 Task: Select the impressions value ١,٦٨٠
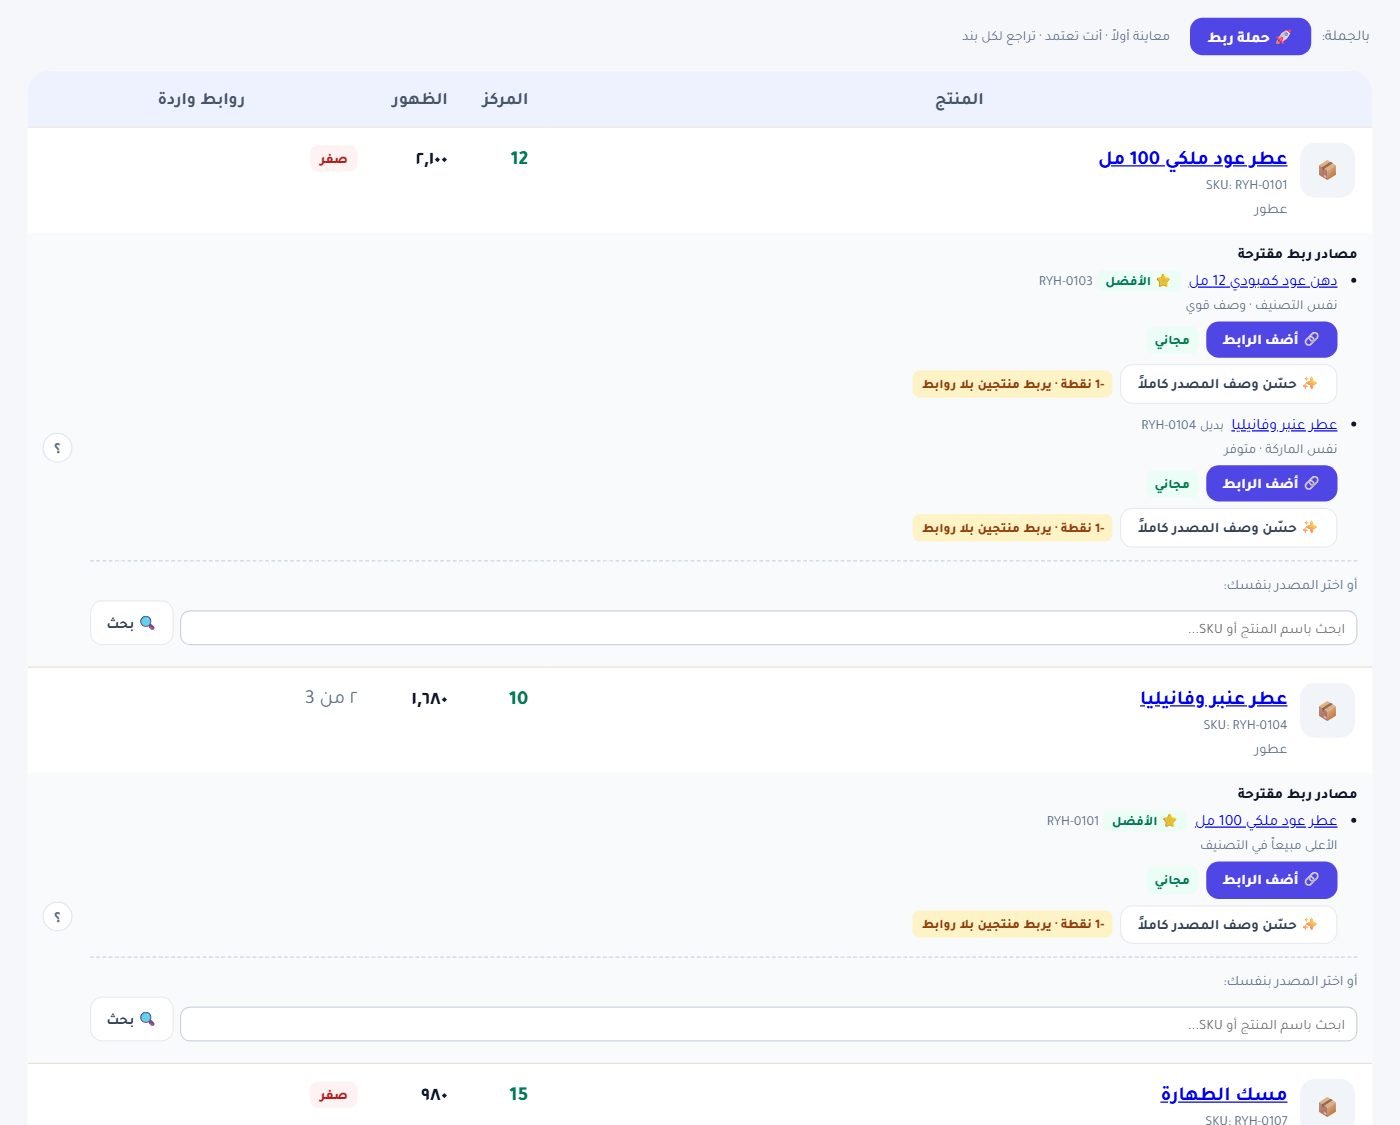click(429, 698)
